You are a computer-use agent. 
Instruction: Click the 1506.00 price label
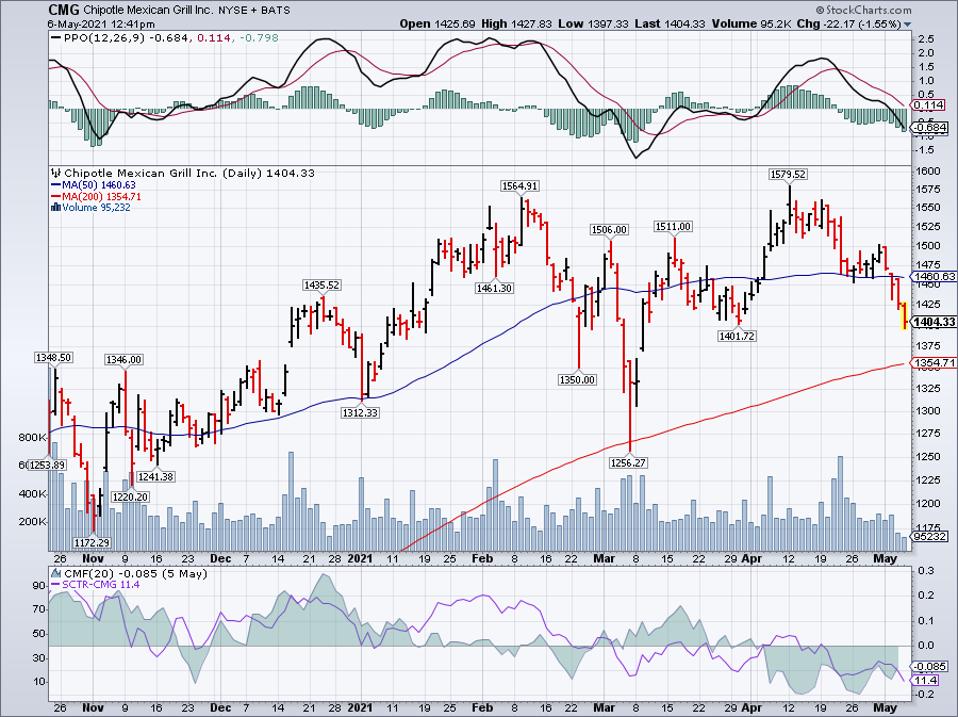(609, 230)
